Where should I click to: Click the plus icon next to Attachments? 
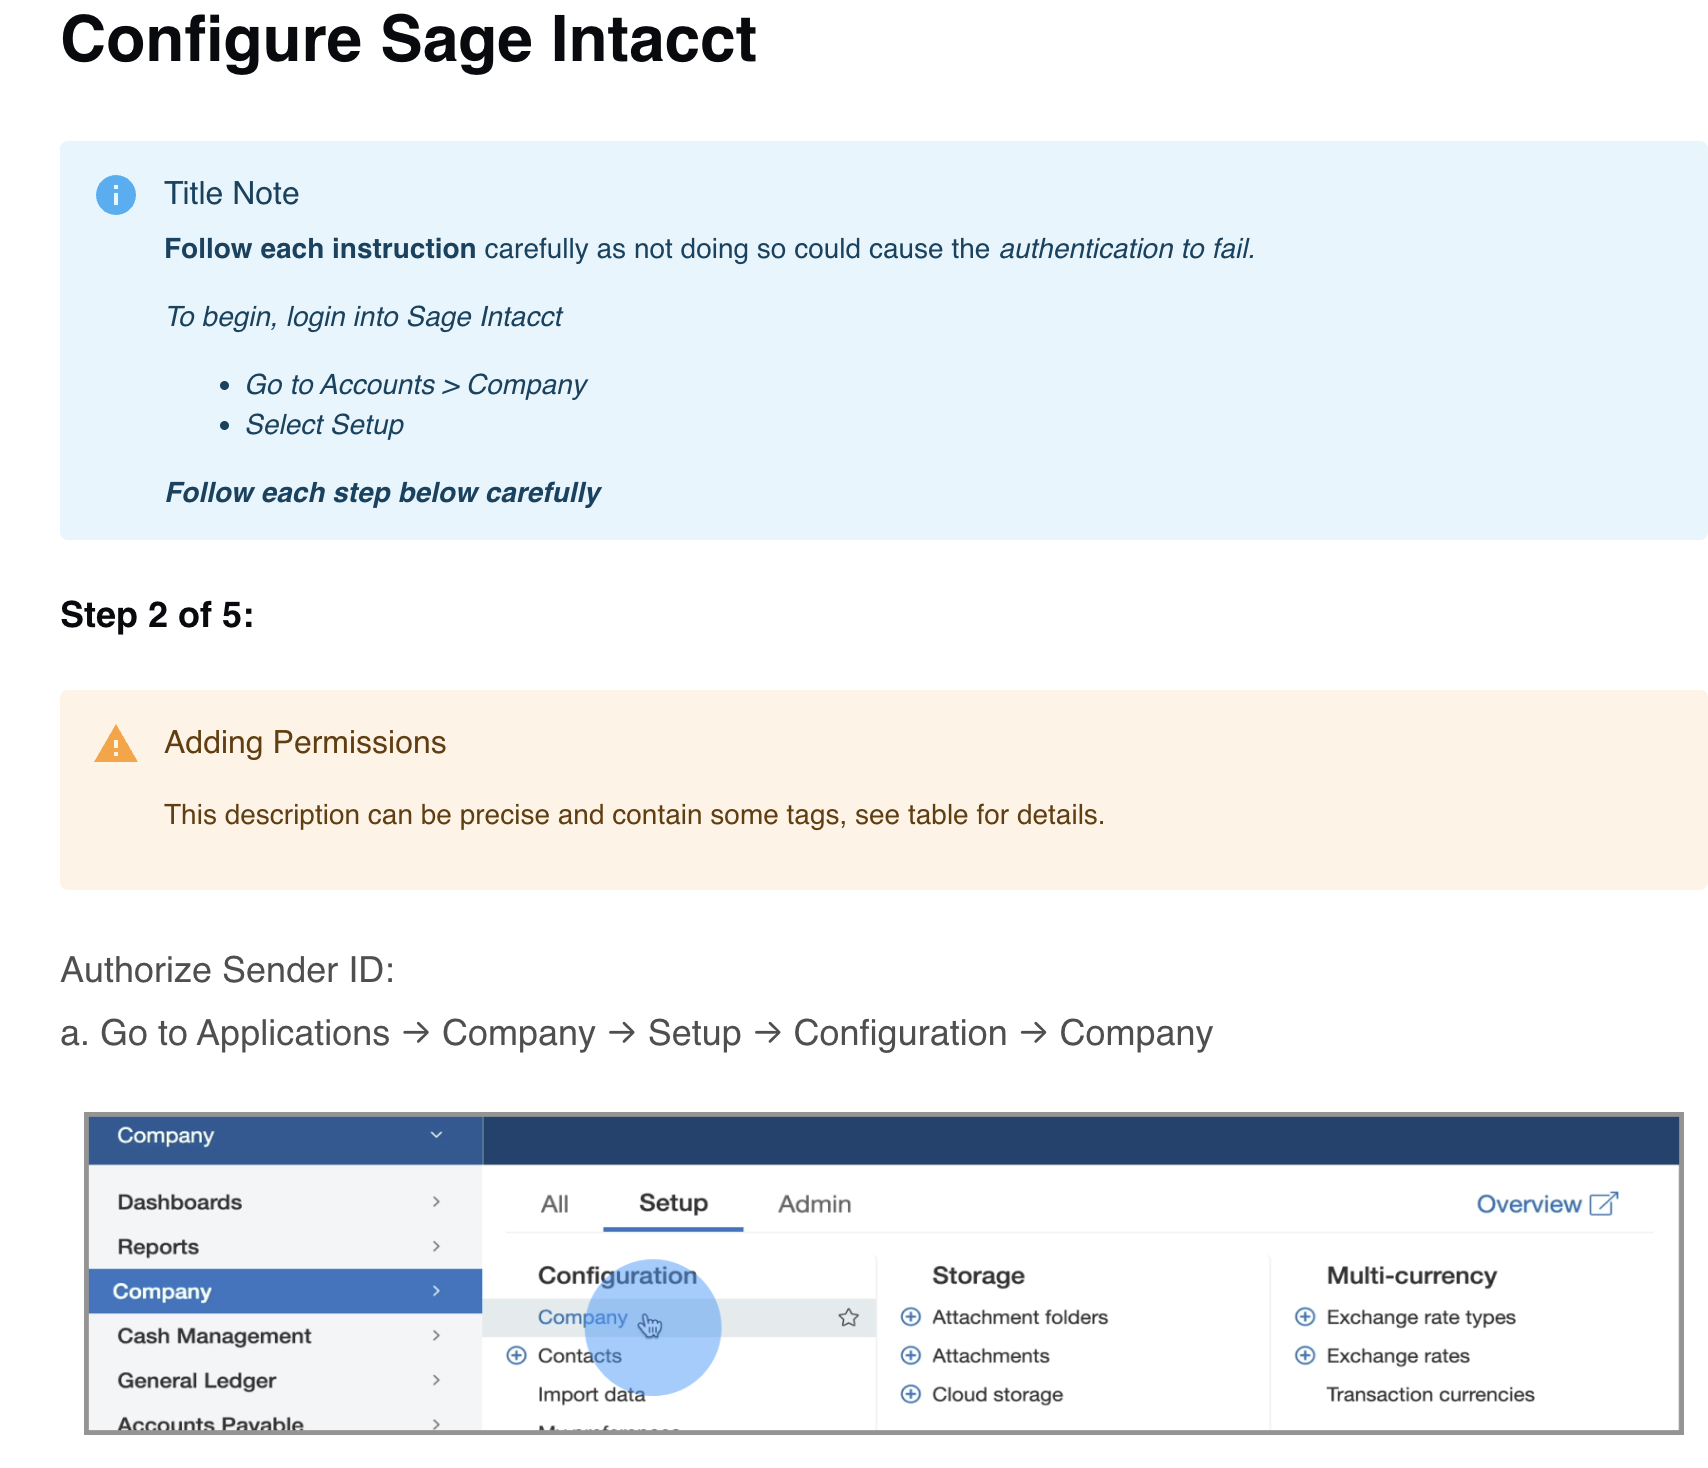(x=910, y=1355)
